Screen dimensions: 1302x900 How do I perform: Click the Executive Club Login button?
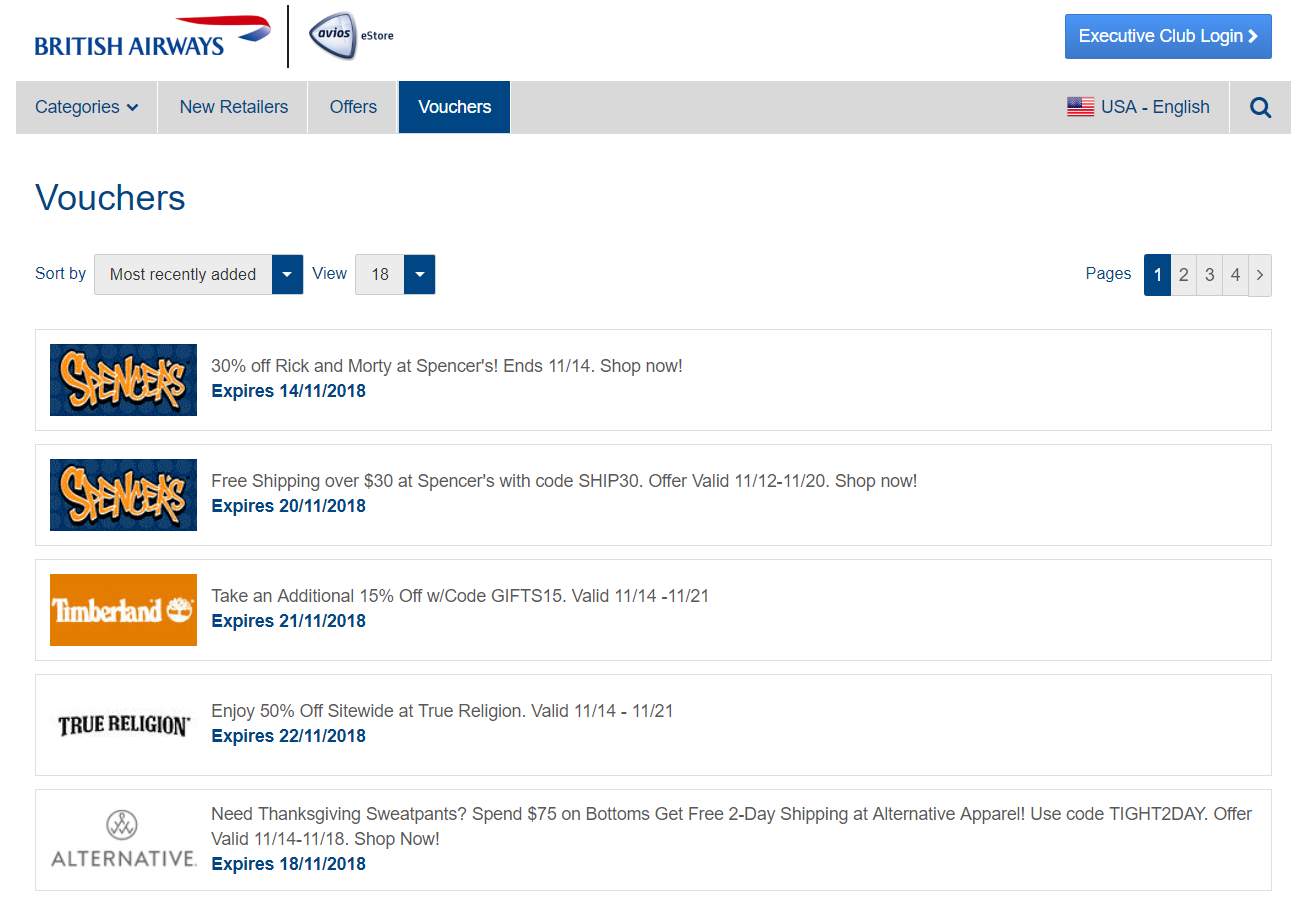click(1168, 36)
